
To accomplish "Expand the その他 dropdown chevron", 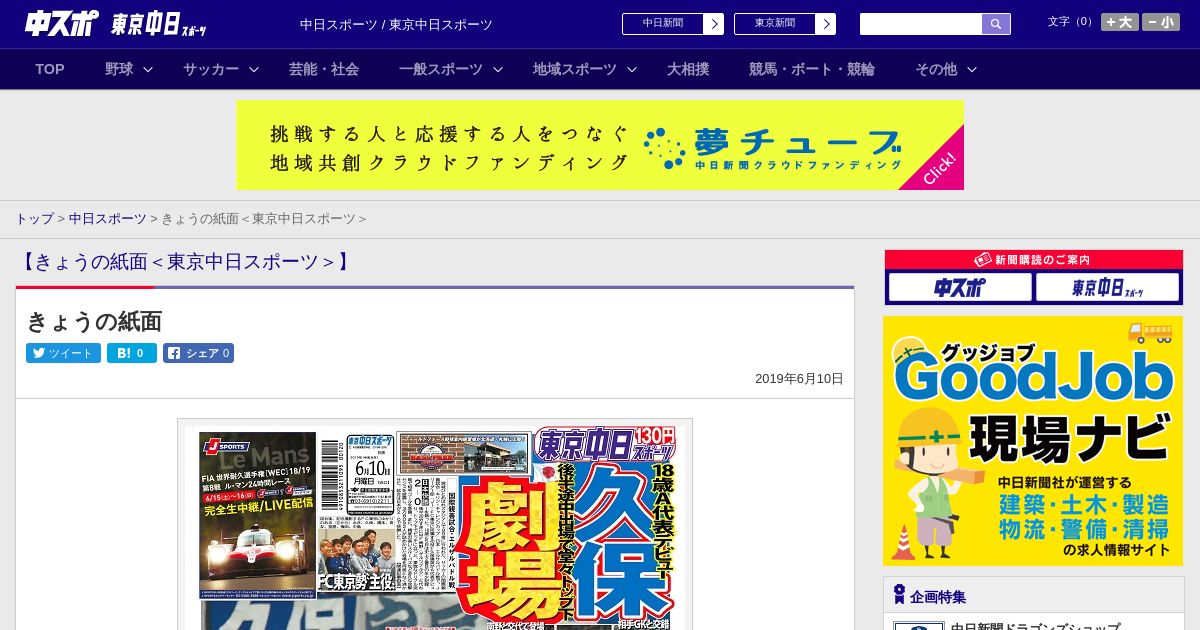I will (x=972, y=69).
